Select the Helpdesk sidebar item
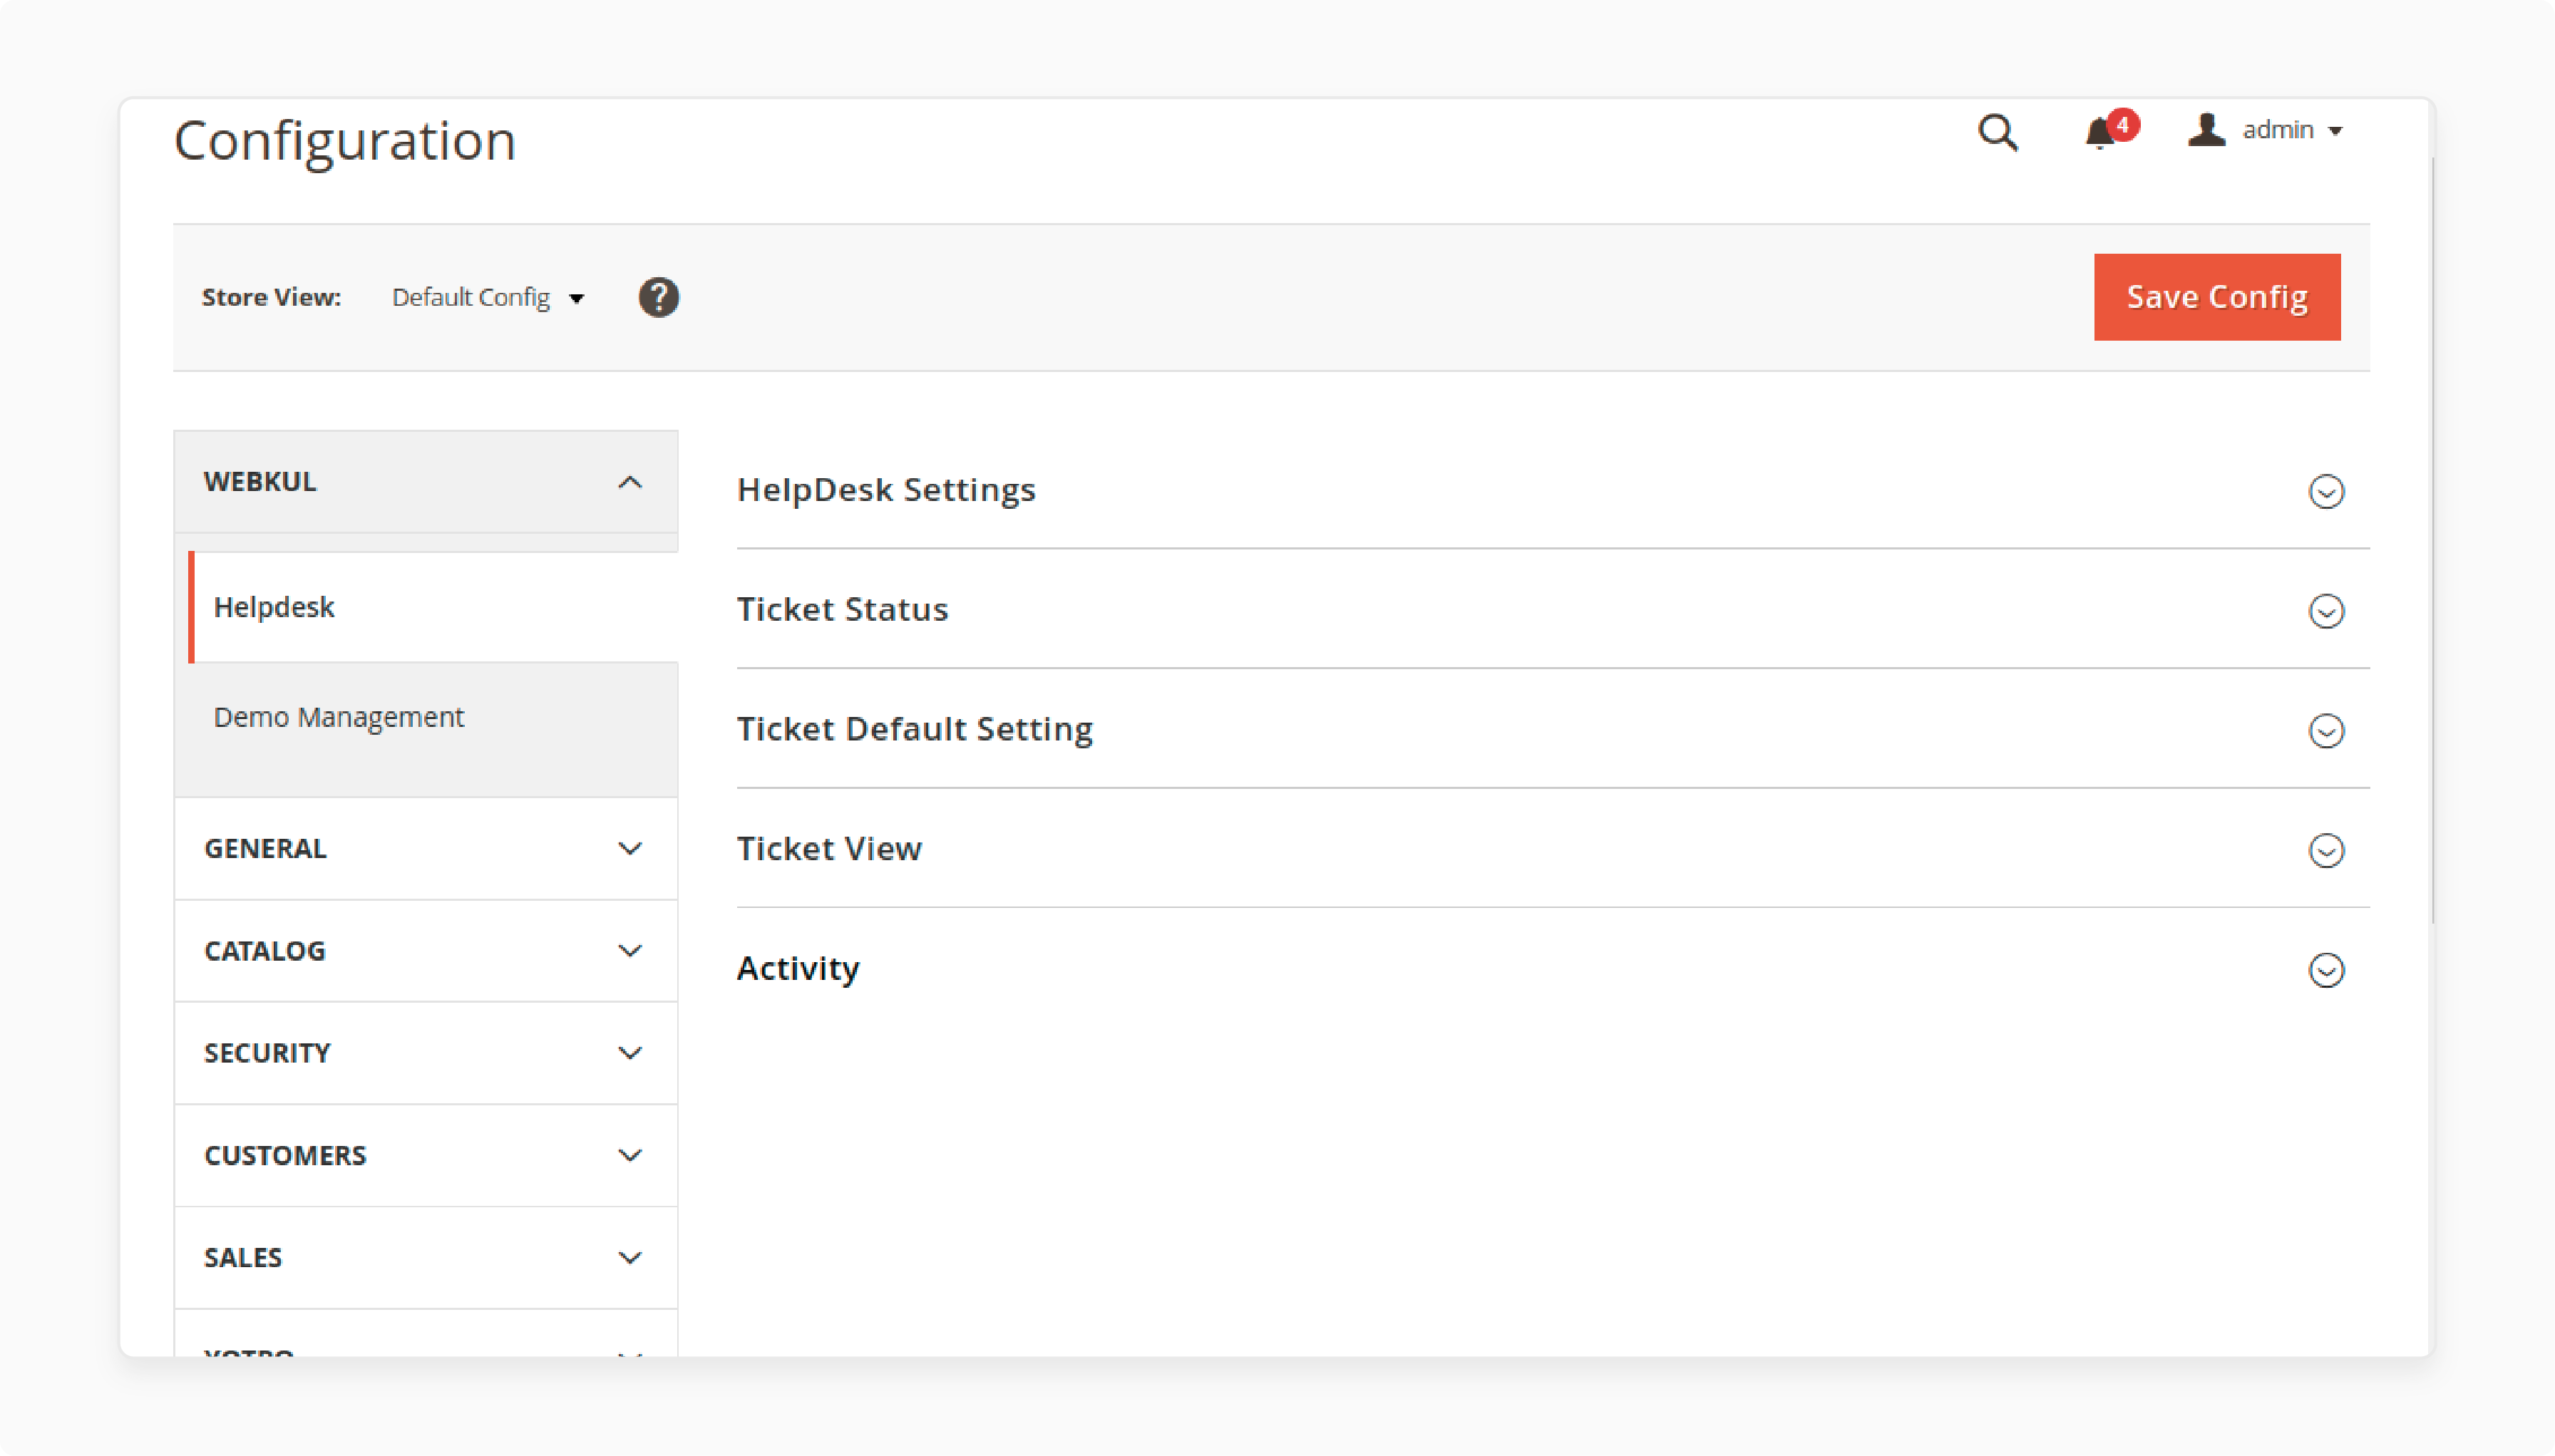The height and width of the screenshot is (1456, 2555). (433, 607)
